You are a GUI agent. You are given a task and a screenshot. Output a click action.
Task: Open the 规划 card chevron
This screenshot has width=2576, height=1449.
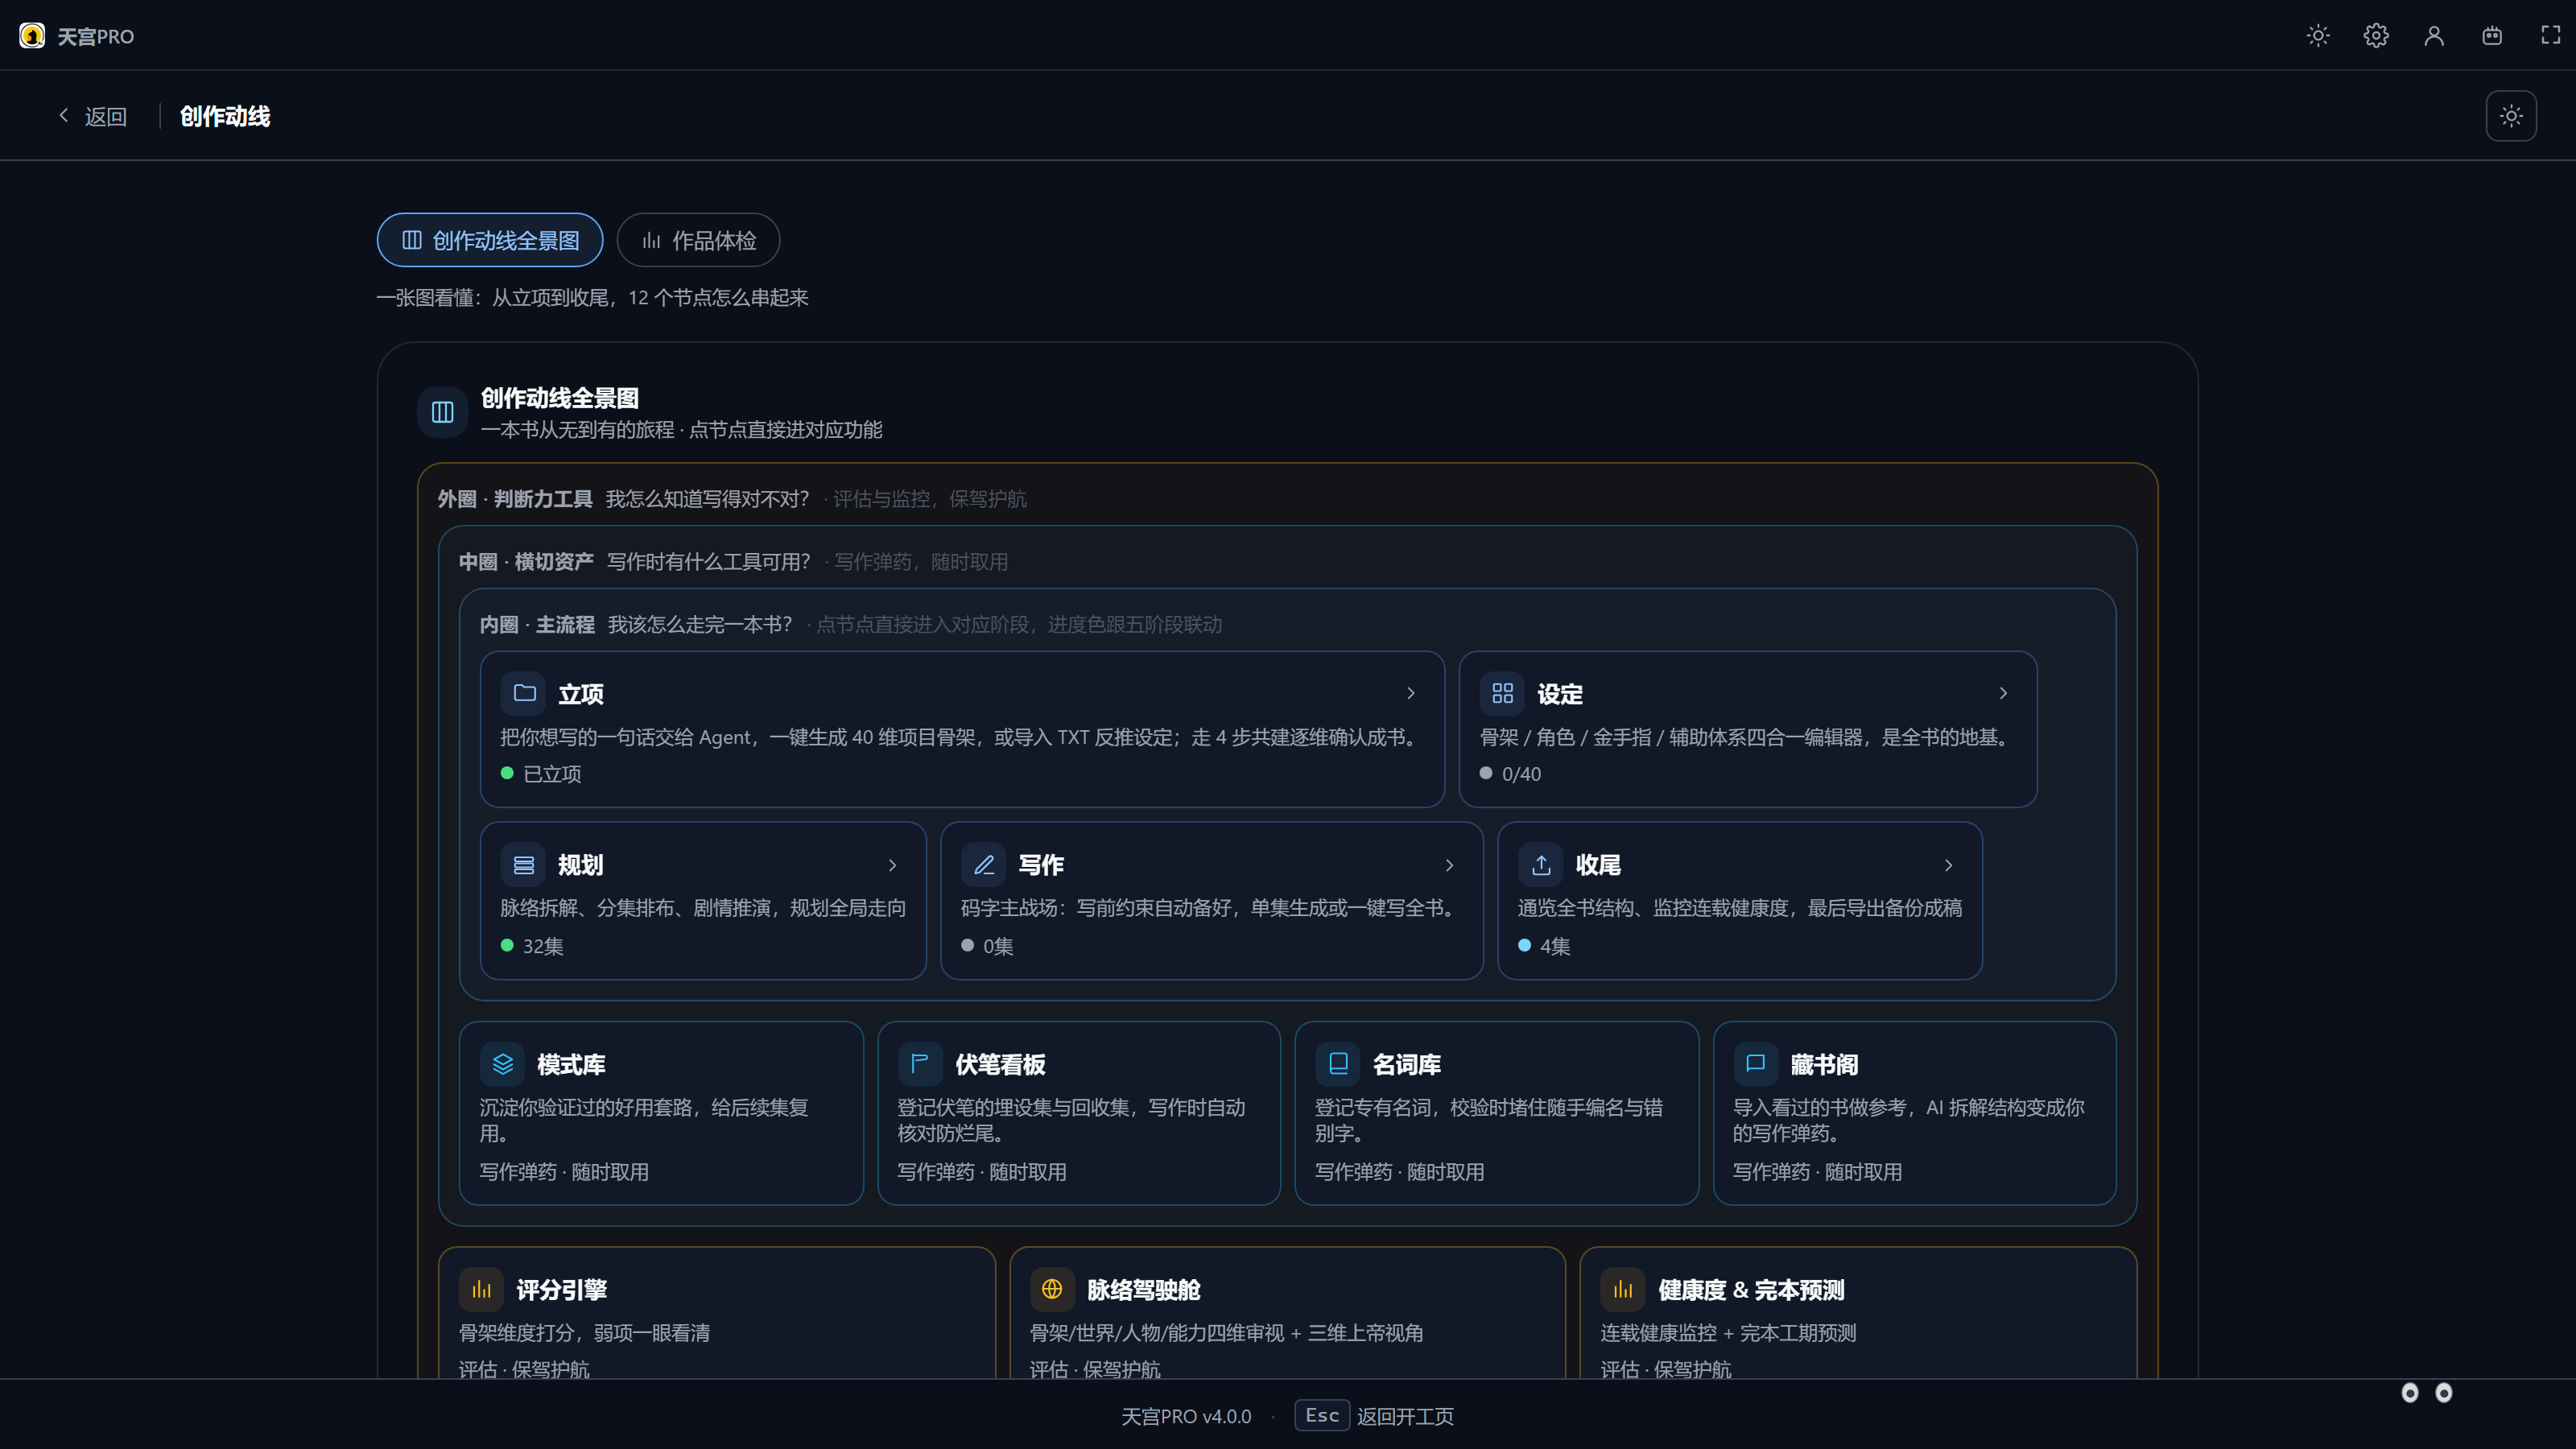[893, 865]
